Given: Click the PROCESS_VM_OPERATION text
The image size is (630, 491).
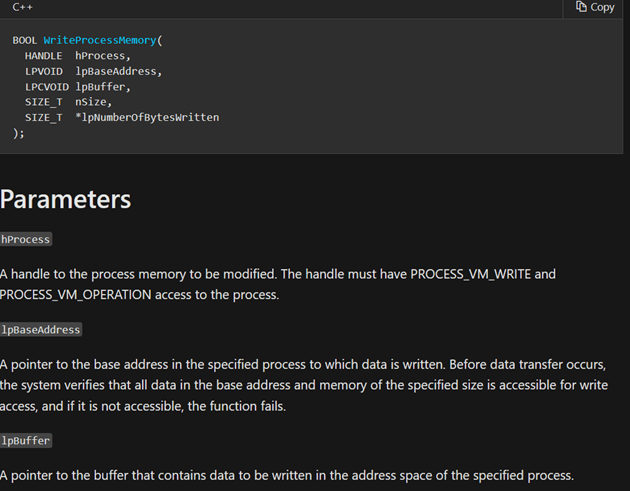Looking at the screenshot, I should [76, 295].
